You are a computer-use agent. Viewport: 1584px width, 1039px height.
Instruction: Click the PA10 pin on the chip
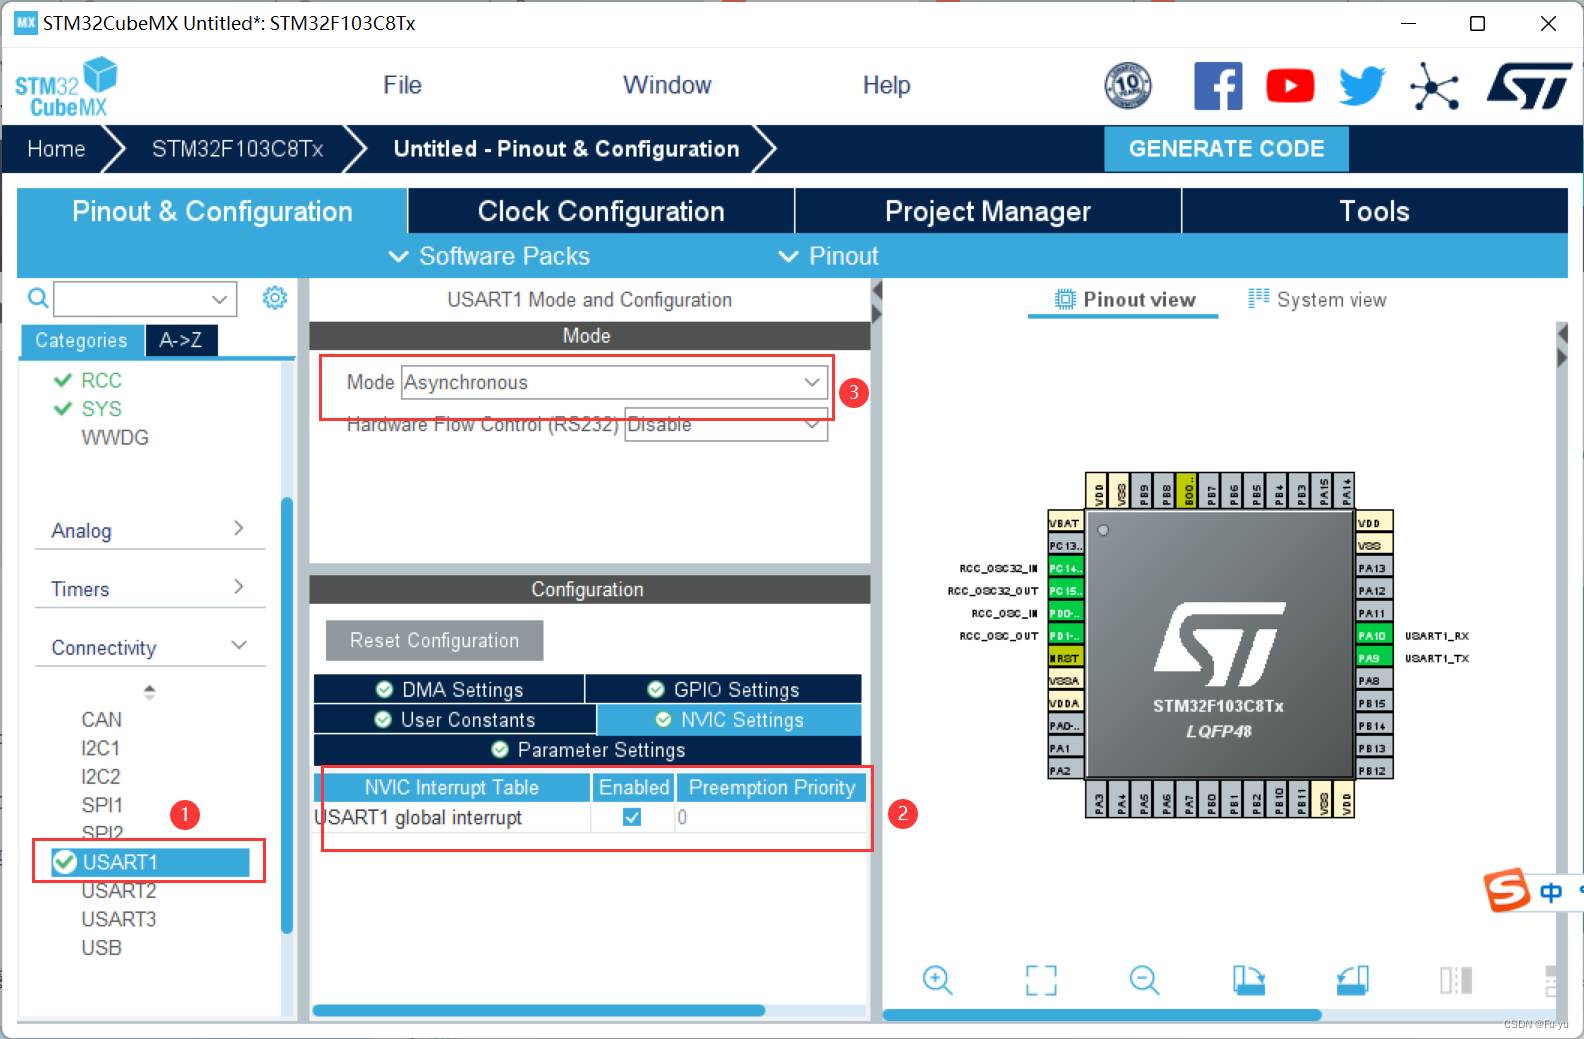1373,635
